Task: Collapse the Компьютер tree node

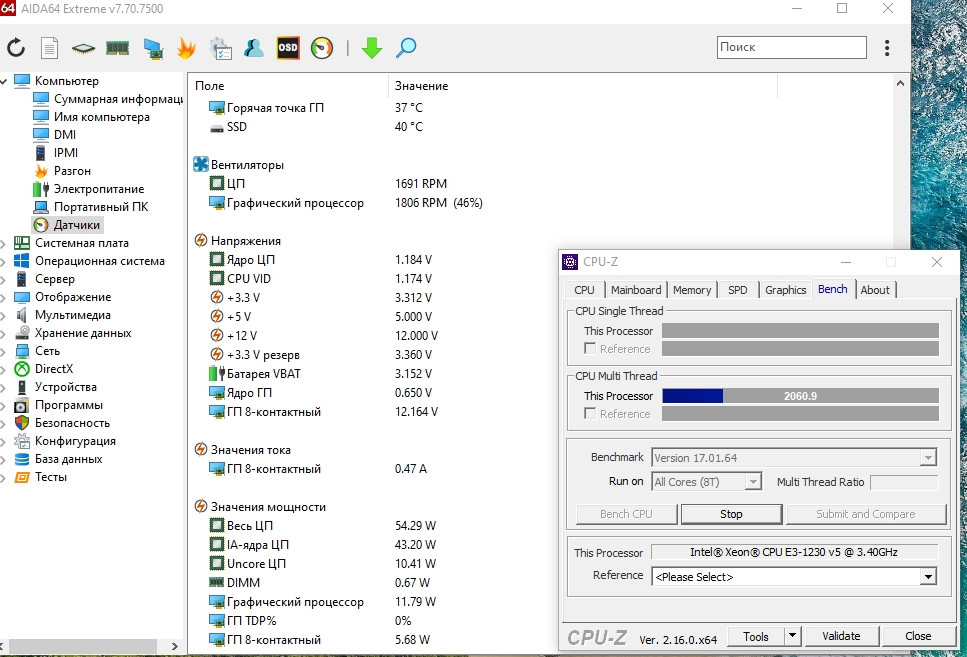Action: click(4, 81)
